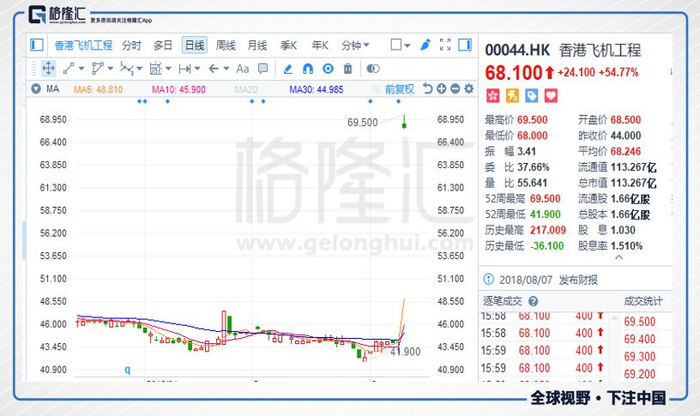This screenshot has height=416, width=700.
Task: Open the 分钟 minute interval dropdown
Action: pyautogui.click(x=355, y=45)
